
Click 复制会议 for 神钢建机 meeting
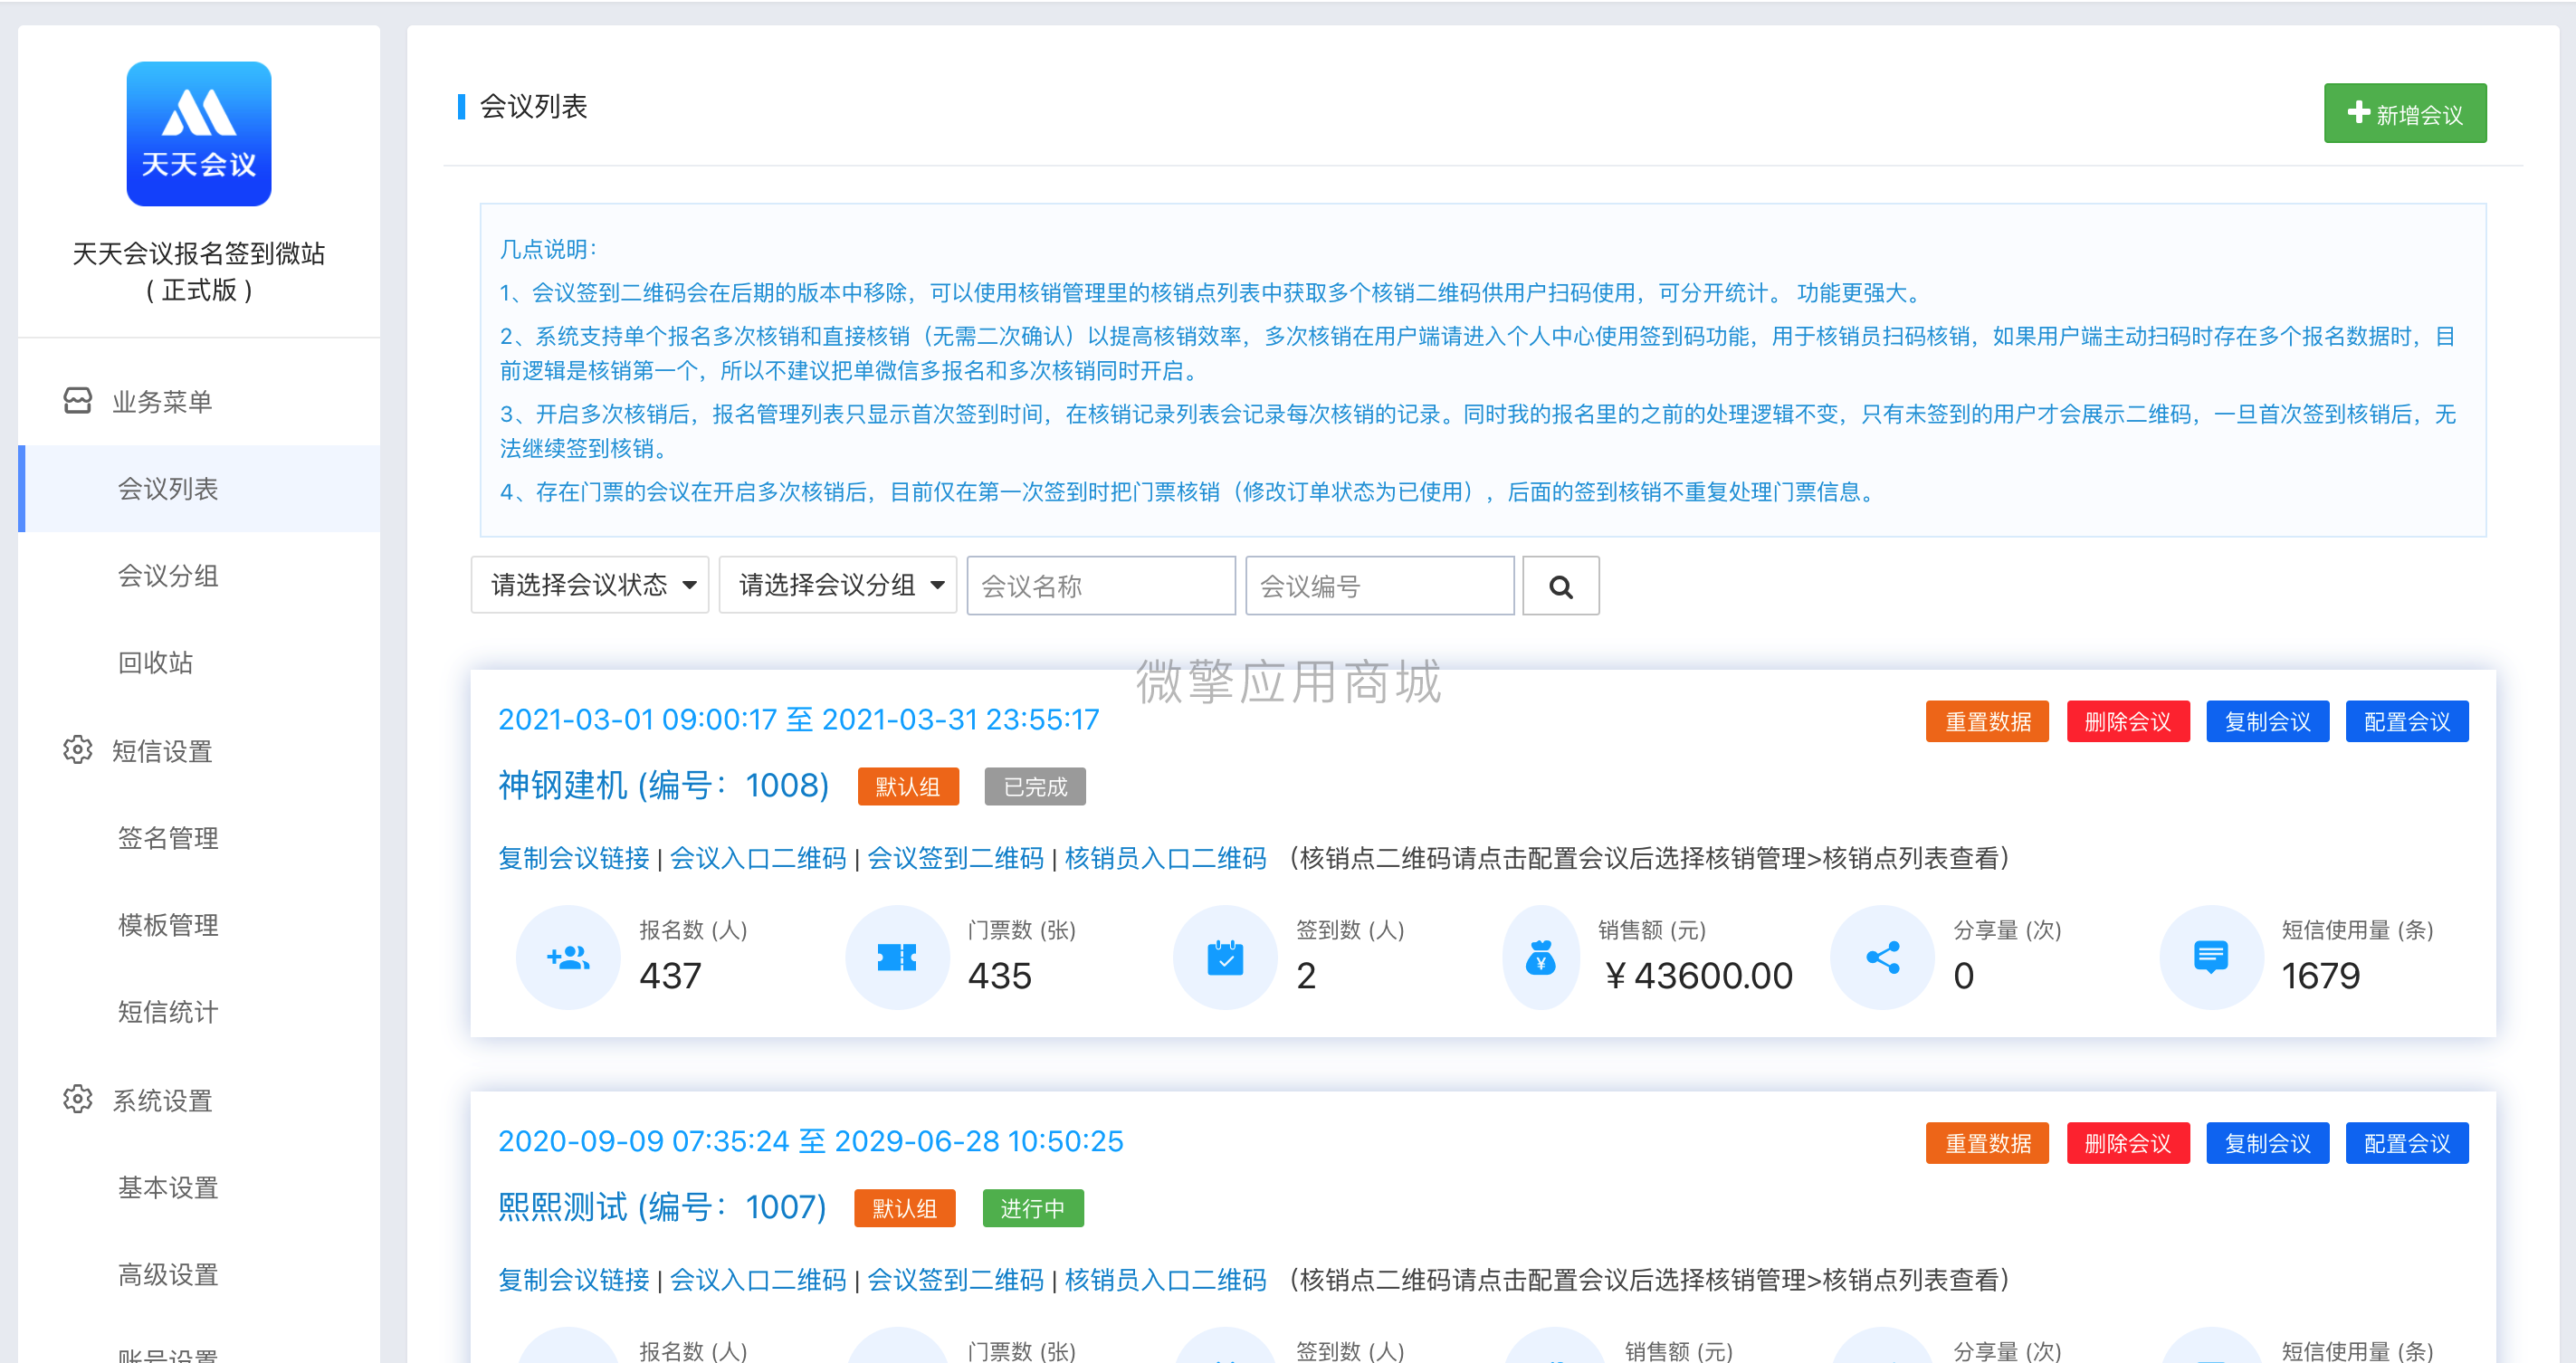pyautogui.click(x=2267, y=722)
